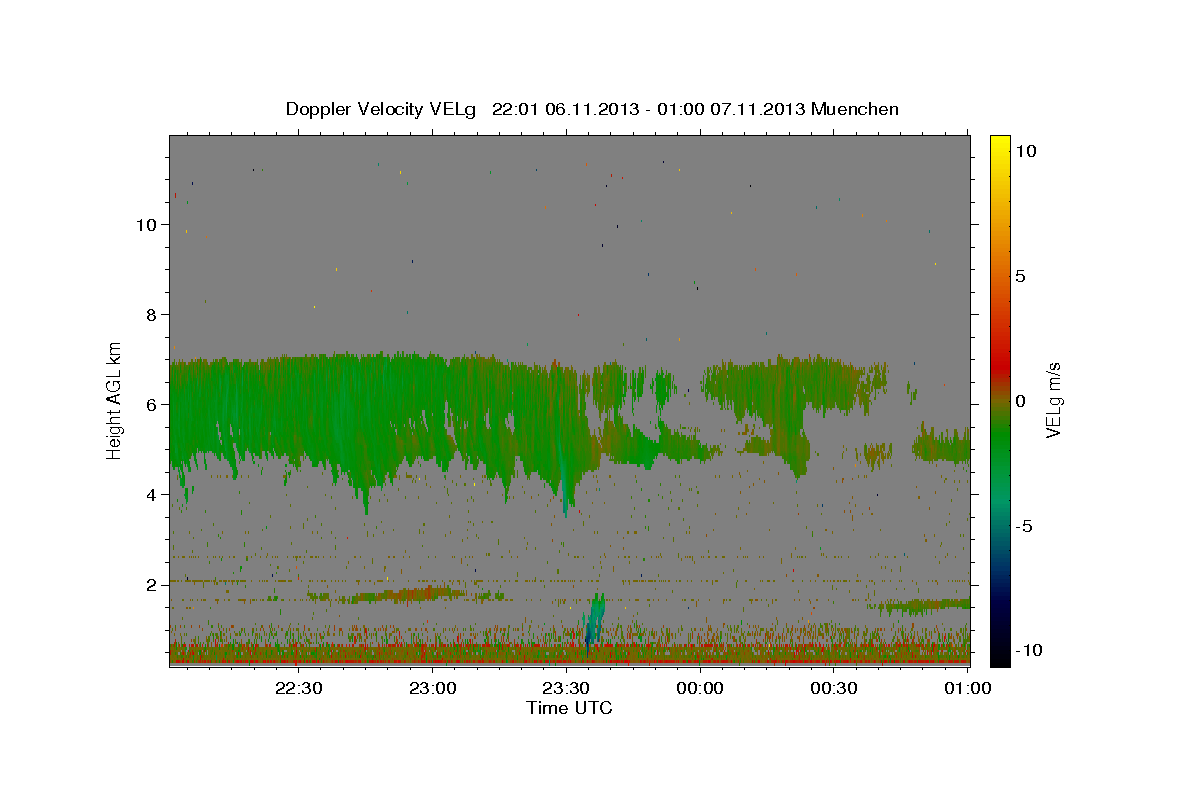Click the 23:00 time tick label

tap(433, 688)
